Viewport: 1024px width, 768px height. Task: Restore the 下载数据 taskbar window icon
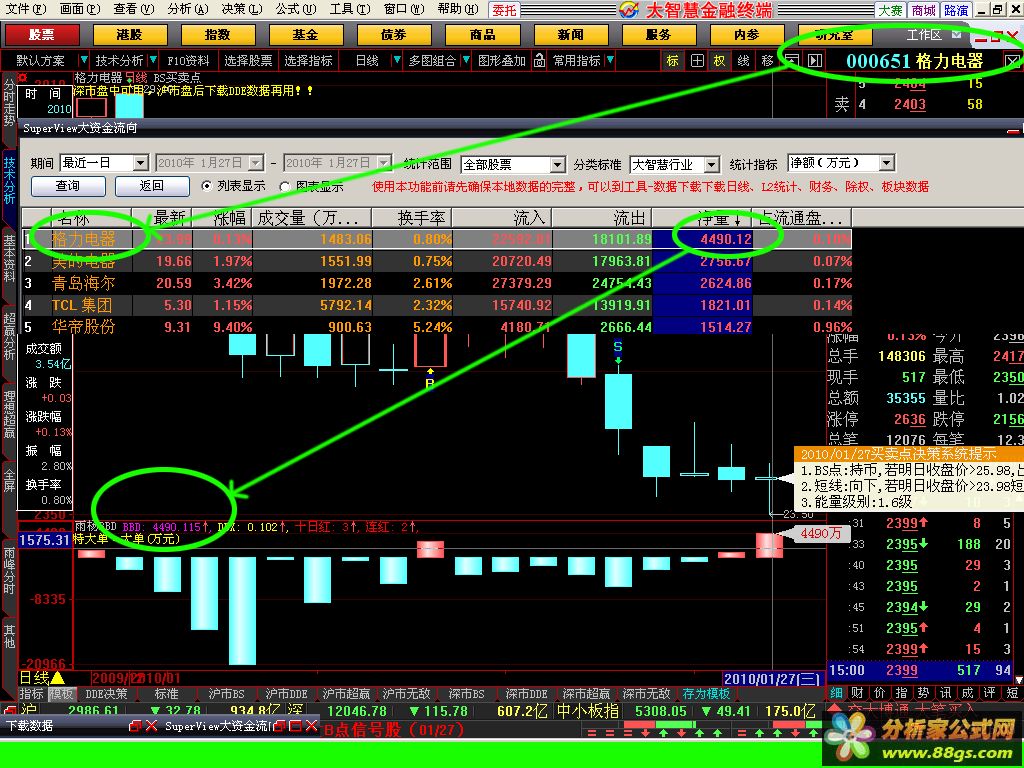pos(135,726)
